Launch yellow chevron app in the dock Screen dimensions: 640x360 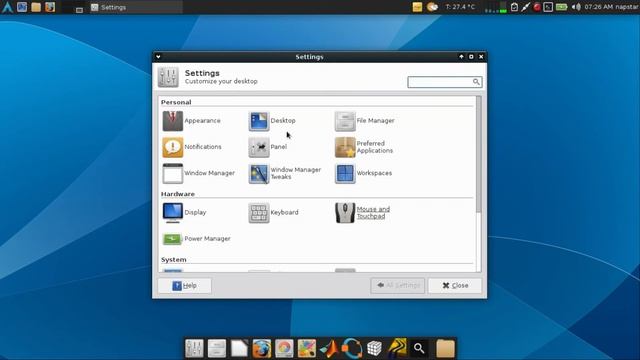click(x=397, y=349)
